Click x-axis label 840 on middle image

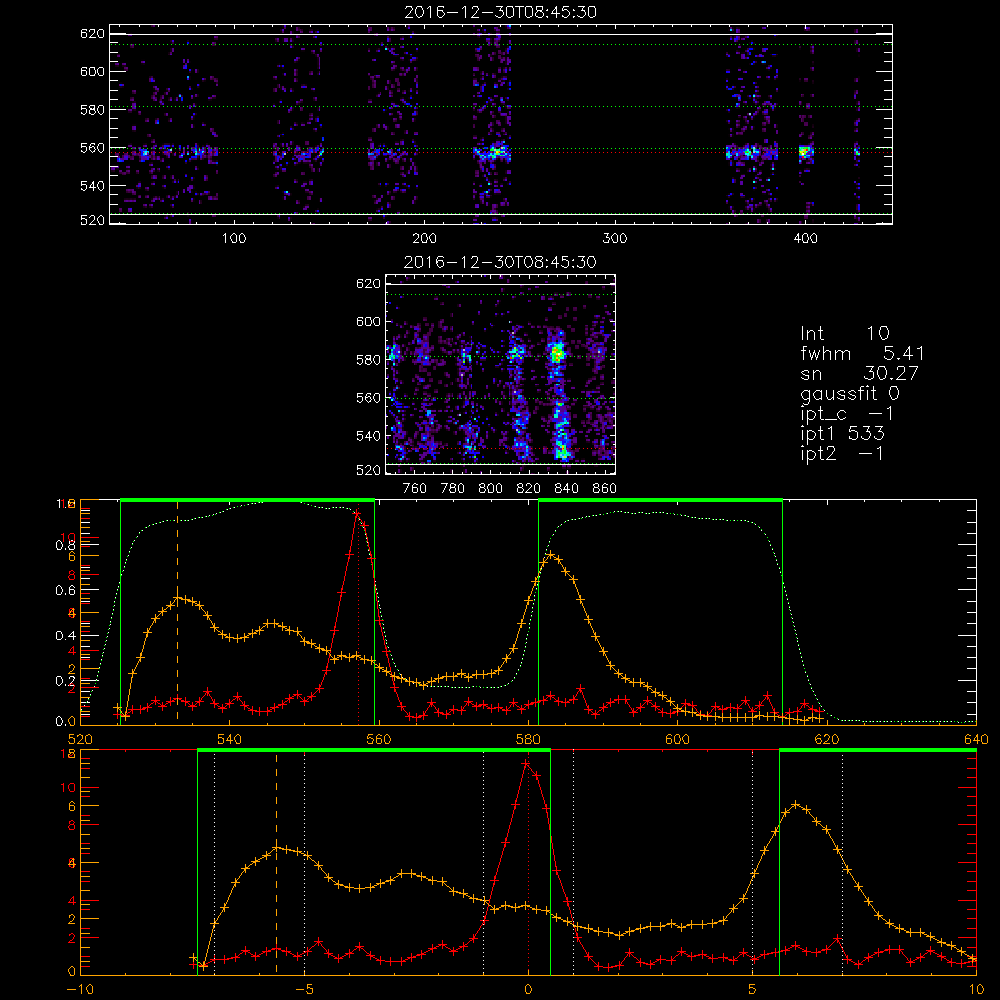pos(566,489)
